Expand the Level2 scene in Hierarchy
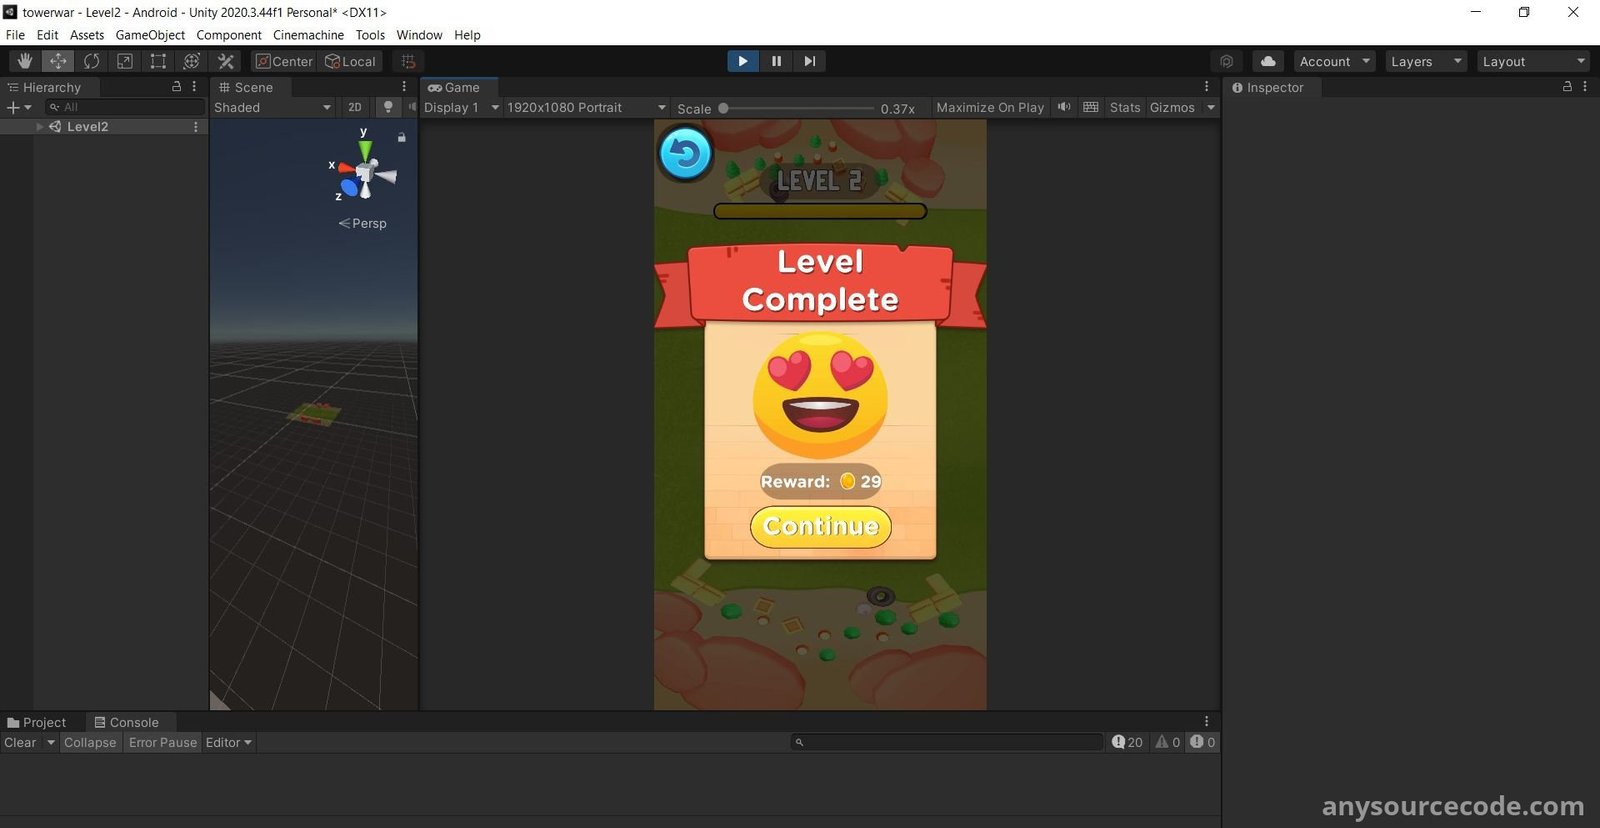 [40, 127]
